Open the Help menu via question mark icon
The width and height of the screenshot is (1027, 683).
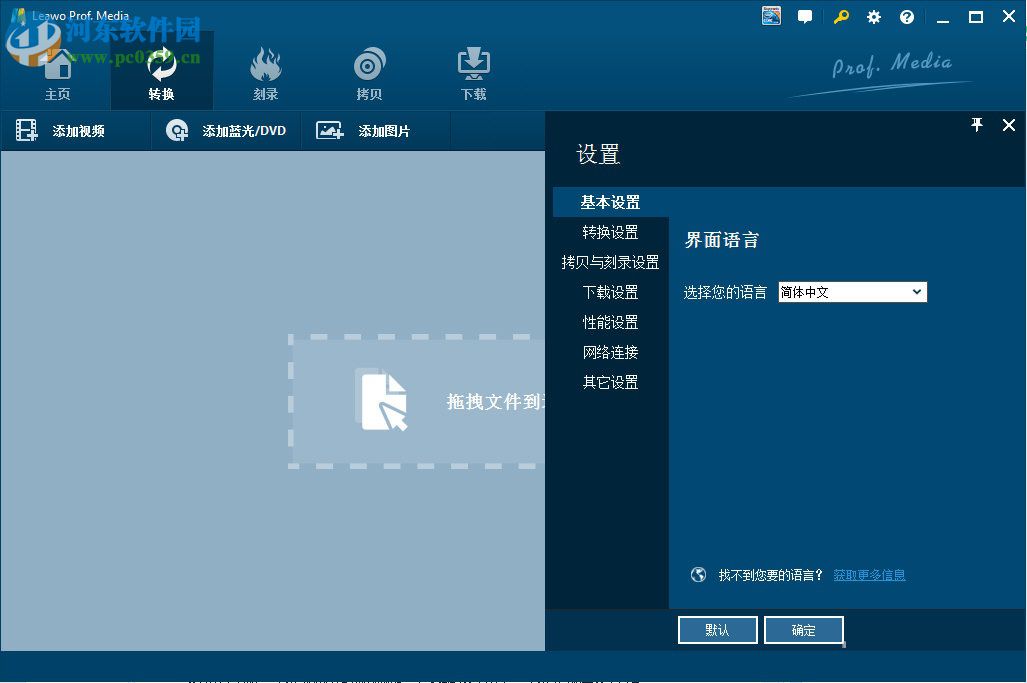[x=906, y=16]
